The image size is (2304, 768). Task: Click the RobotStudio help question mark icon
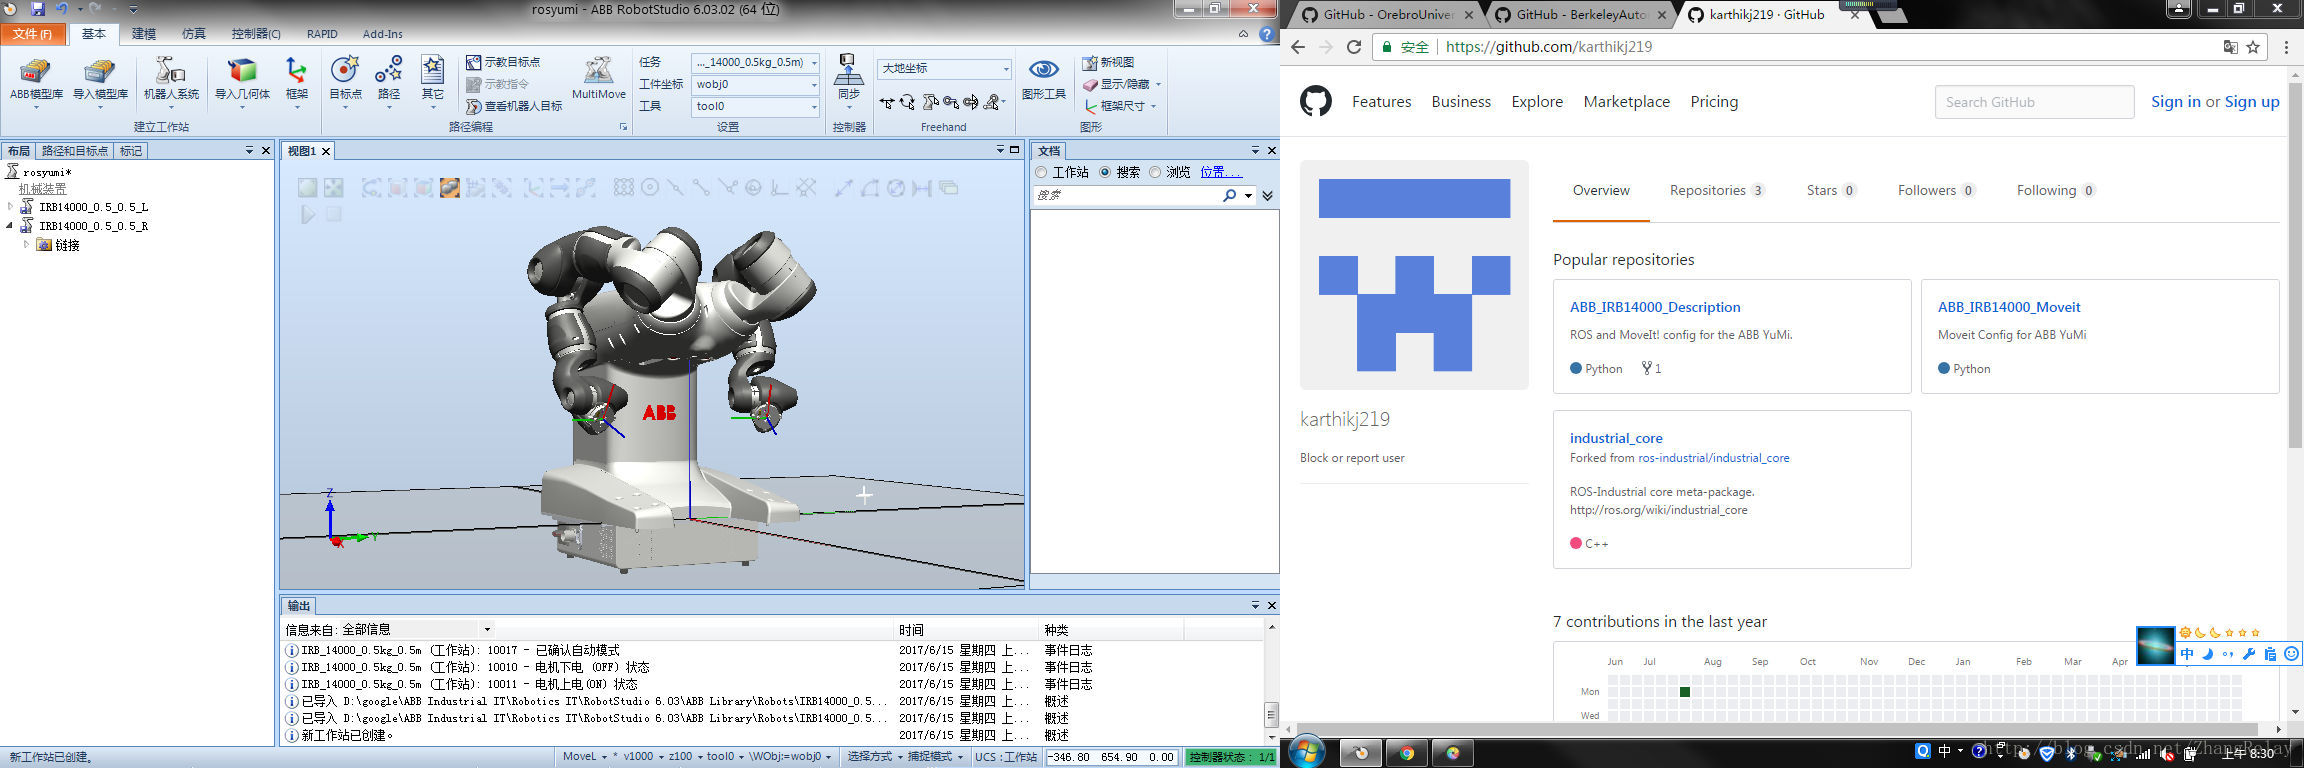1267,34
